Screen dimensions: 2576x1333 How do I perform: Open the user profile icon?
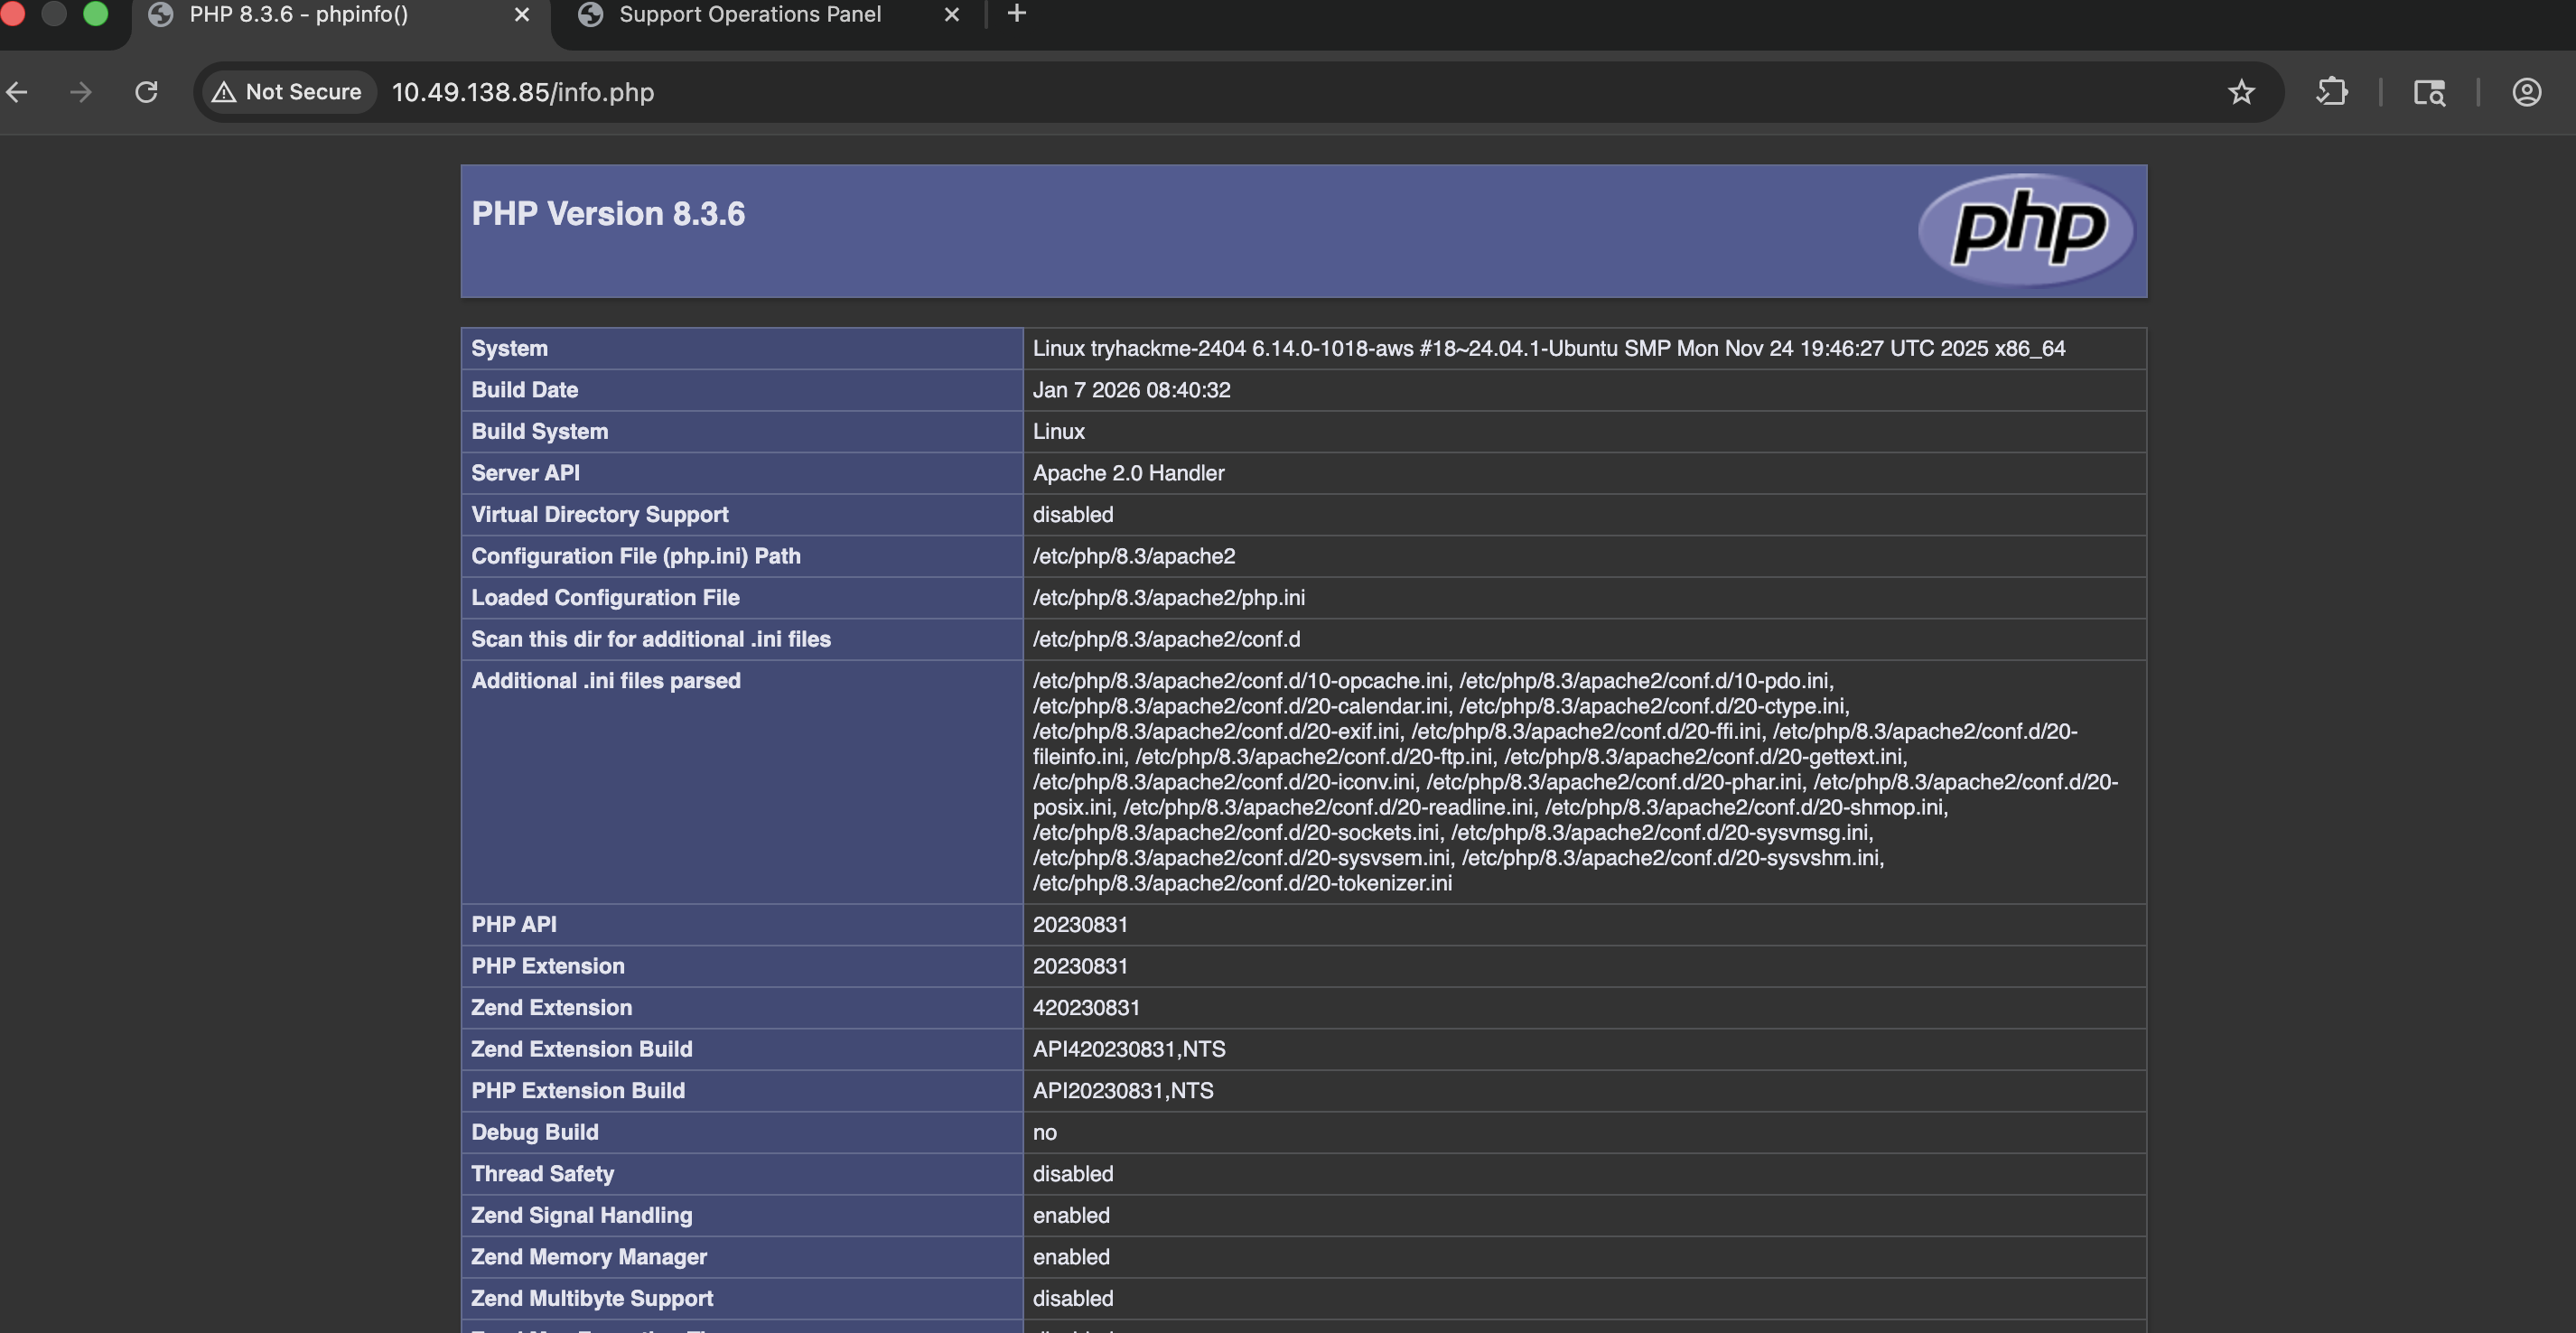(2526, 92)
